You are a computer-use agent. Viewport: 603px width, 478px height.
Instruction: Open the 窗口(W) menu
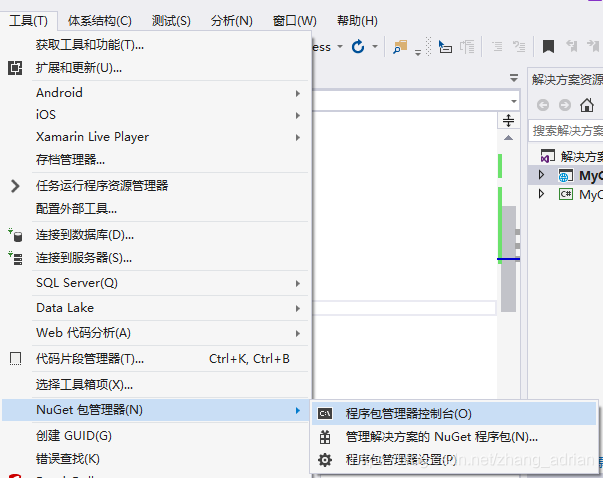tap(295, 20)
